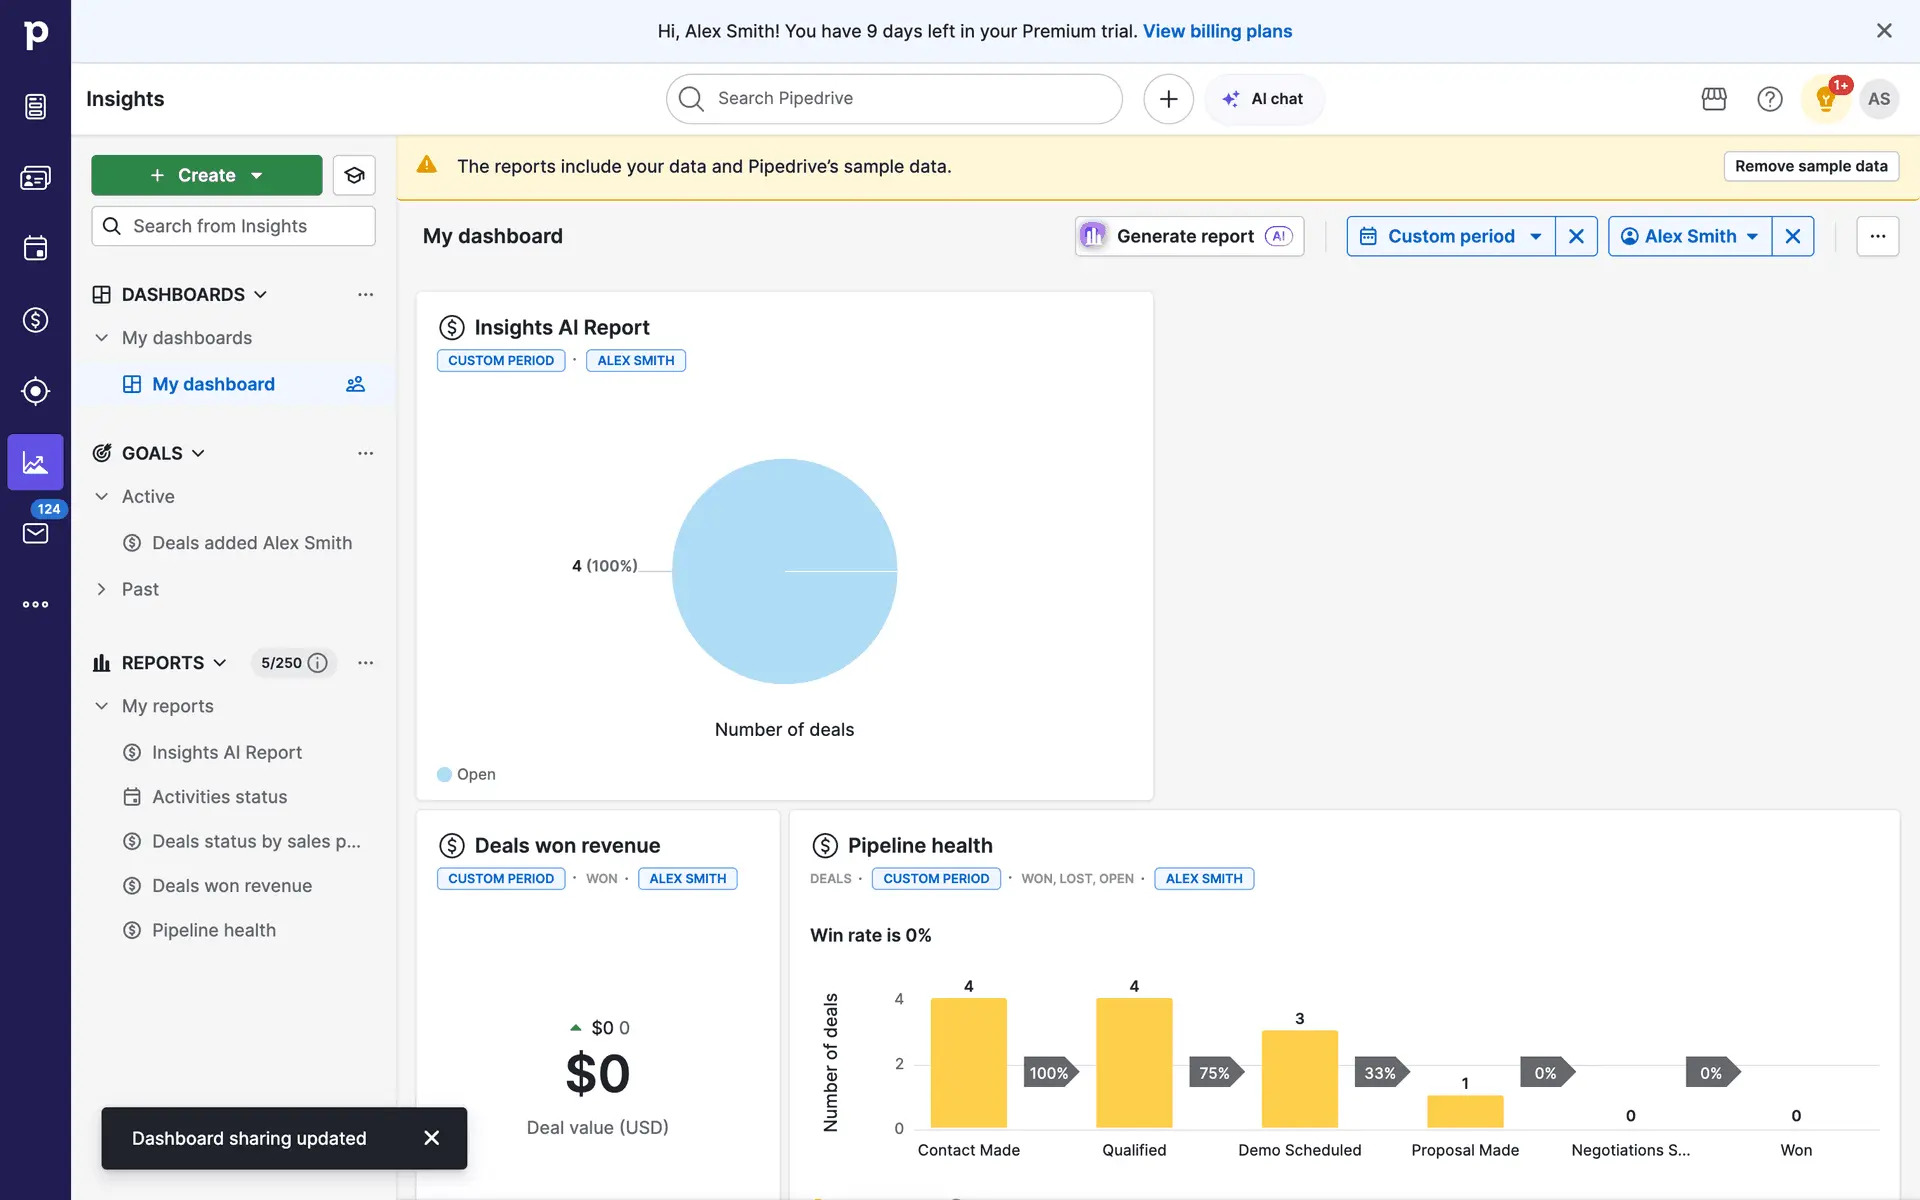Expand the Past goals section

click(x=101, y=589)
